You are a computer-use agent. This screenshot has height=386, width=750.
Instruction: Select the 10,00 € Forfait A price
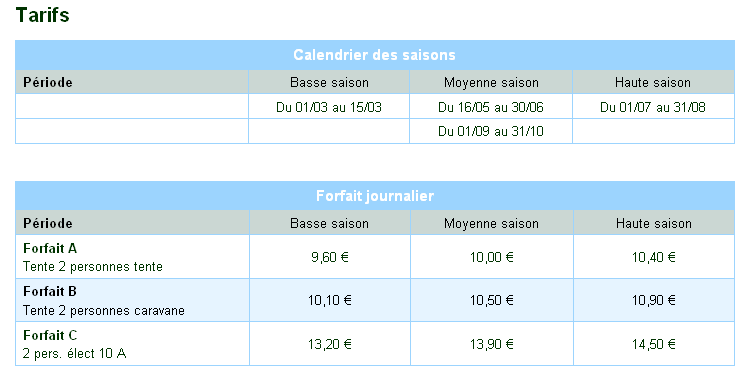pos(491,257)
